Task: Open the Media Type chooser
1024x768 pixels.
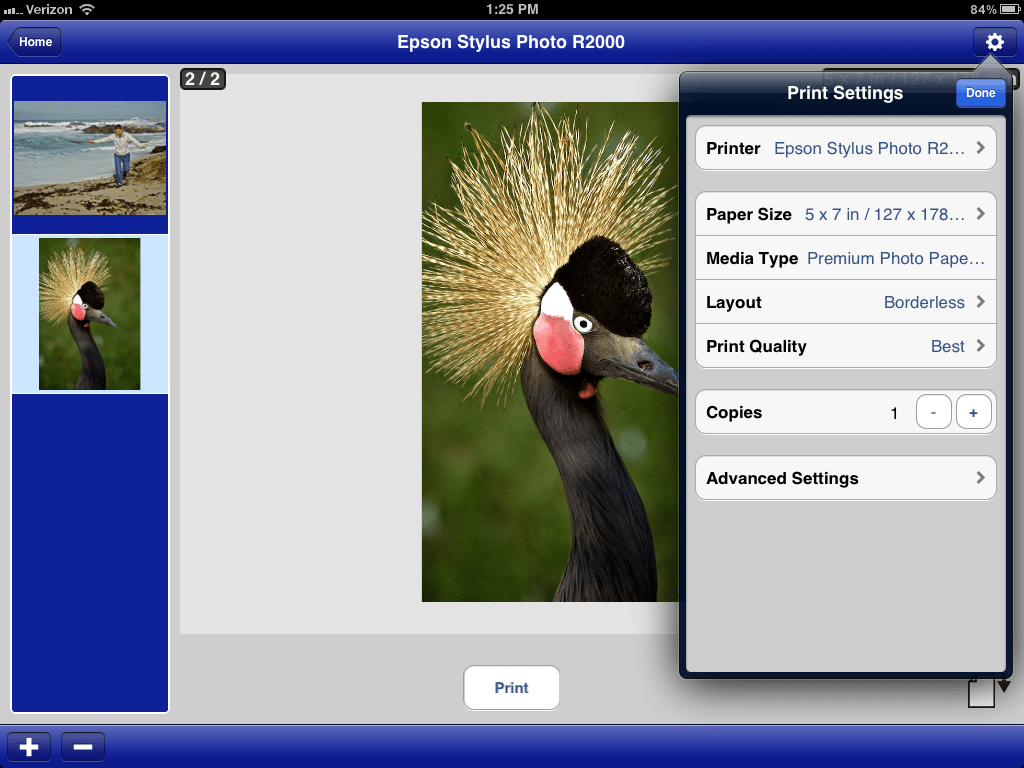Action: coord(845,258)
